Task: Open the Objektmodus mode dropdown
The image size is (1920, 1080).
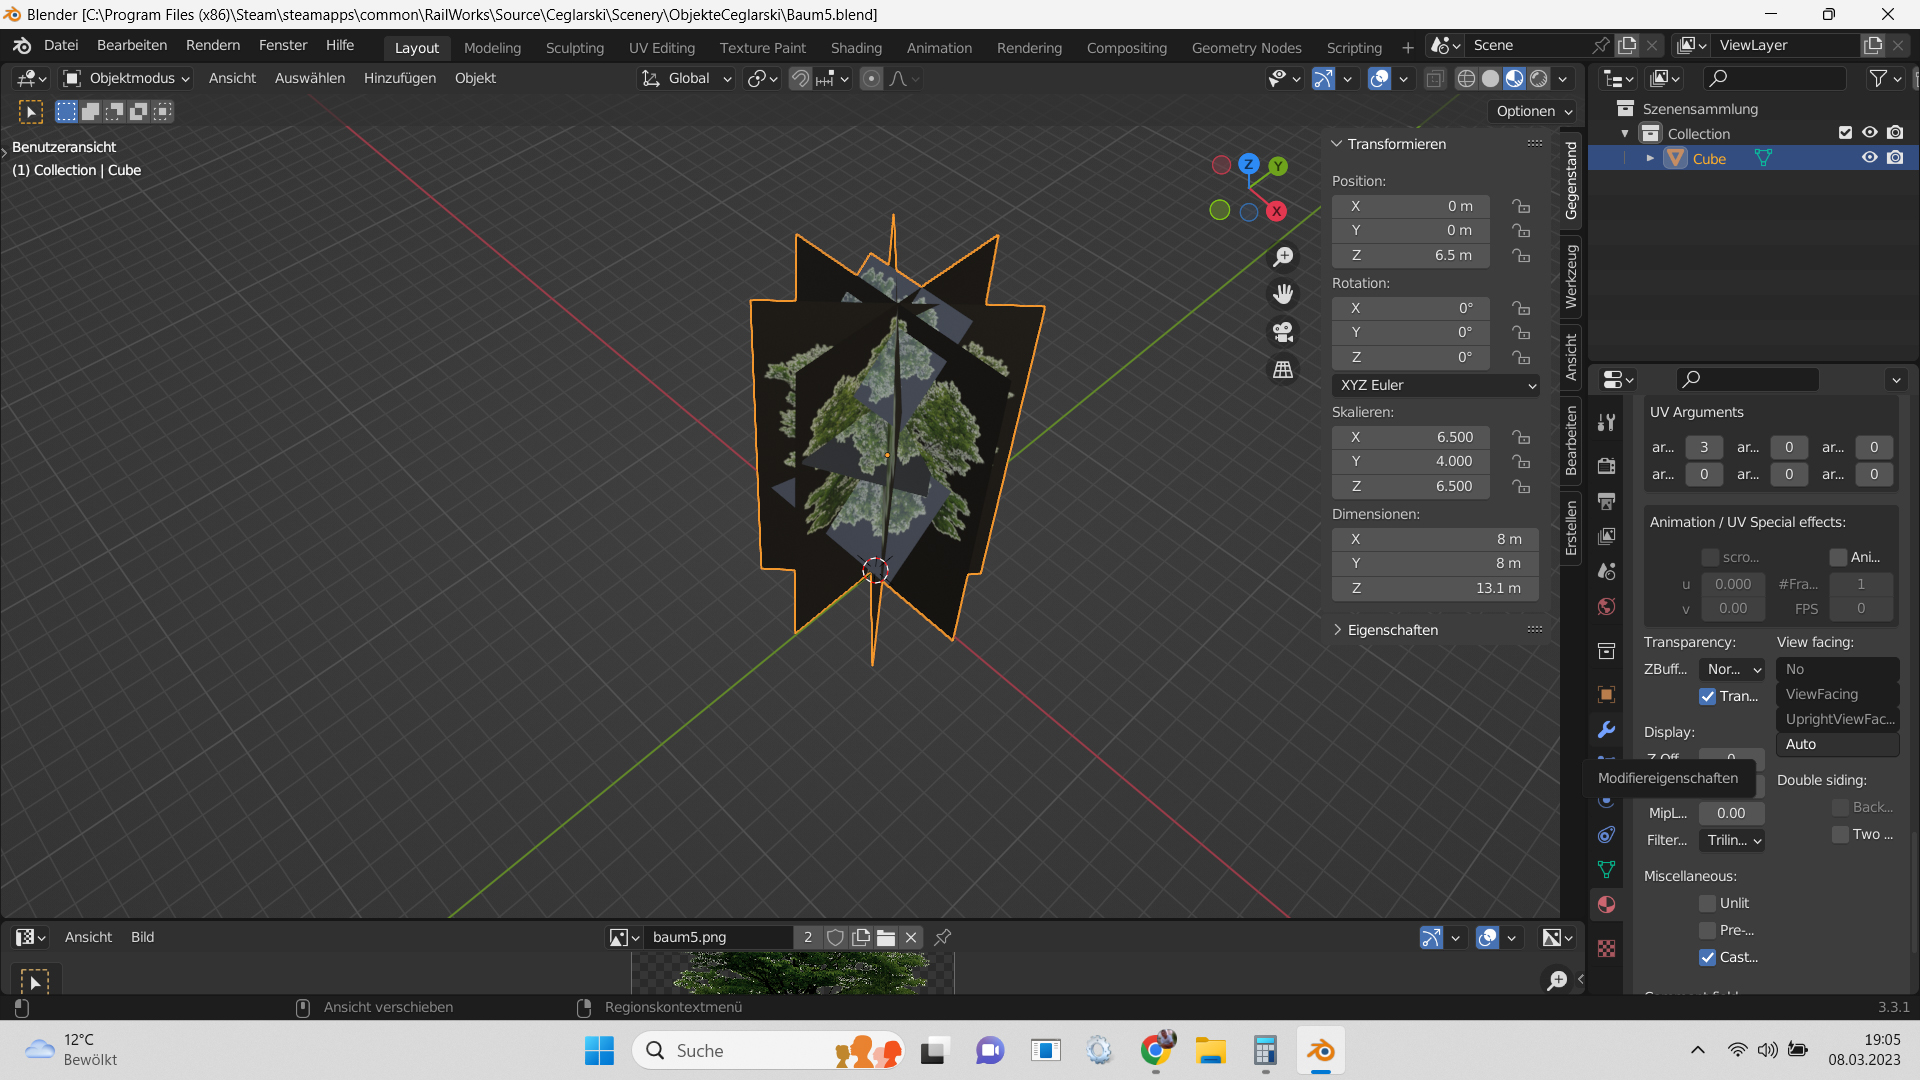Action: (x=126, y=78)
